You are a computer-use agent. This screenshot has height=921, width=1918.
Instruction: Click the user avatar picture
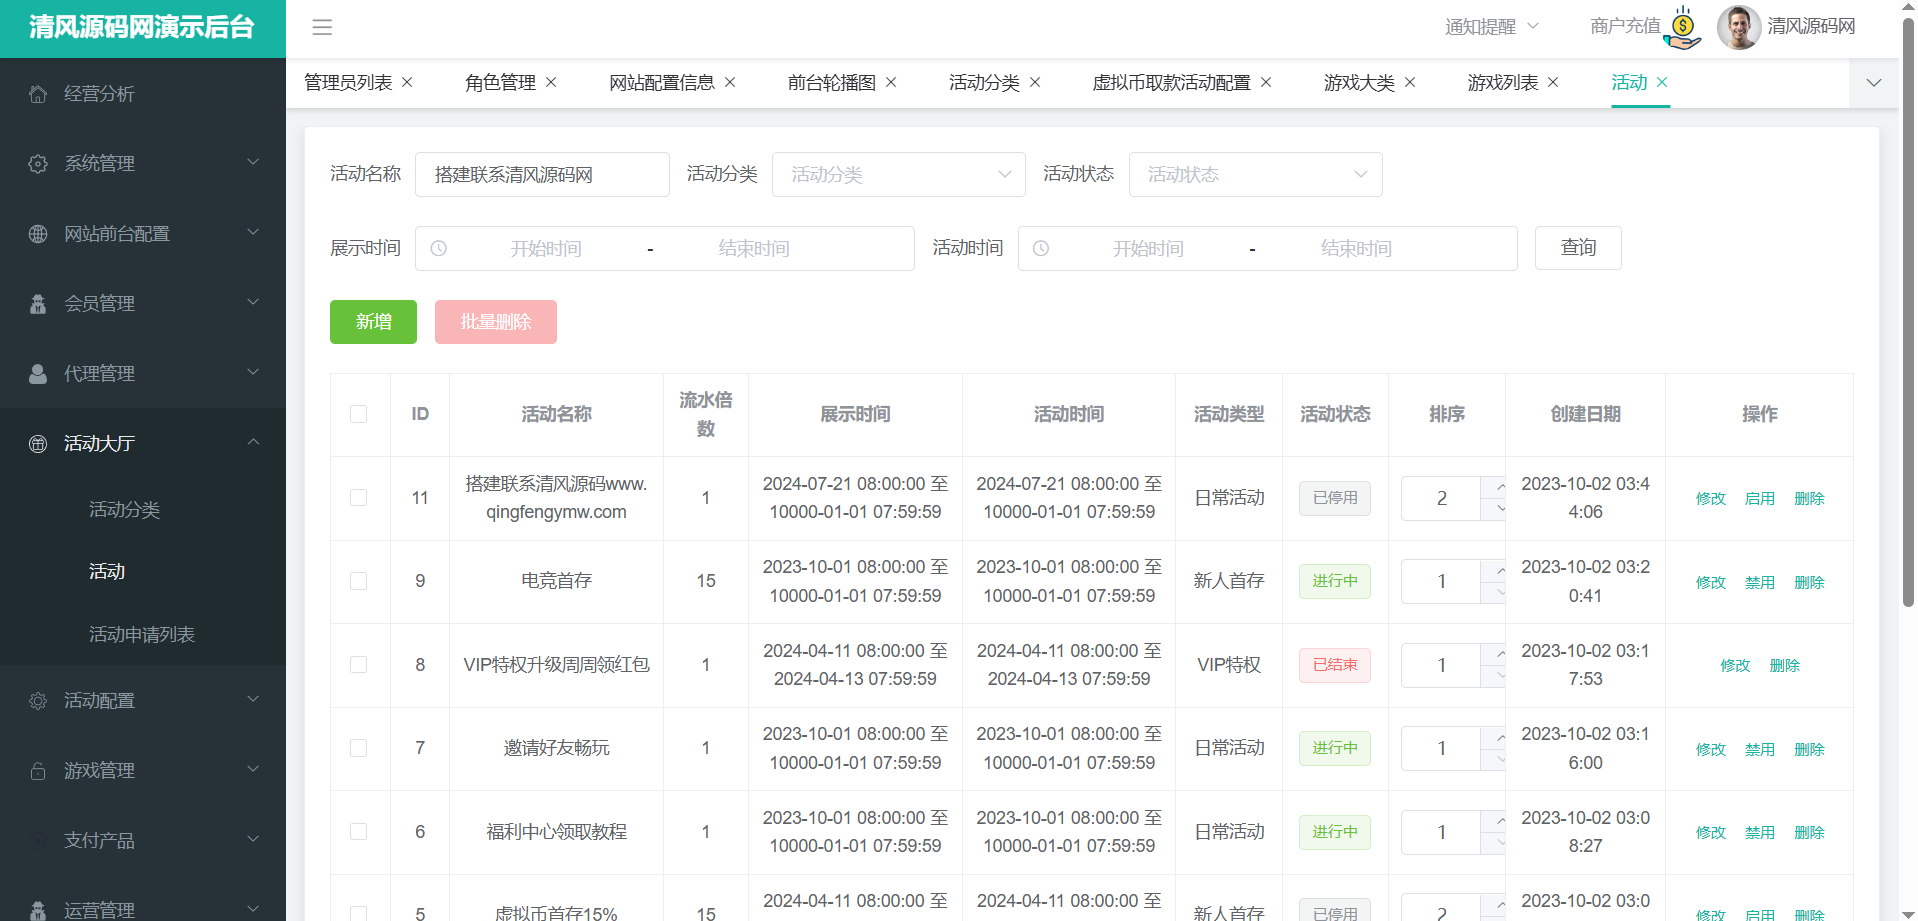[1738, 27]
